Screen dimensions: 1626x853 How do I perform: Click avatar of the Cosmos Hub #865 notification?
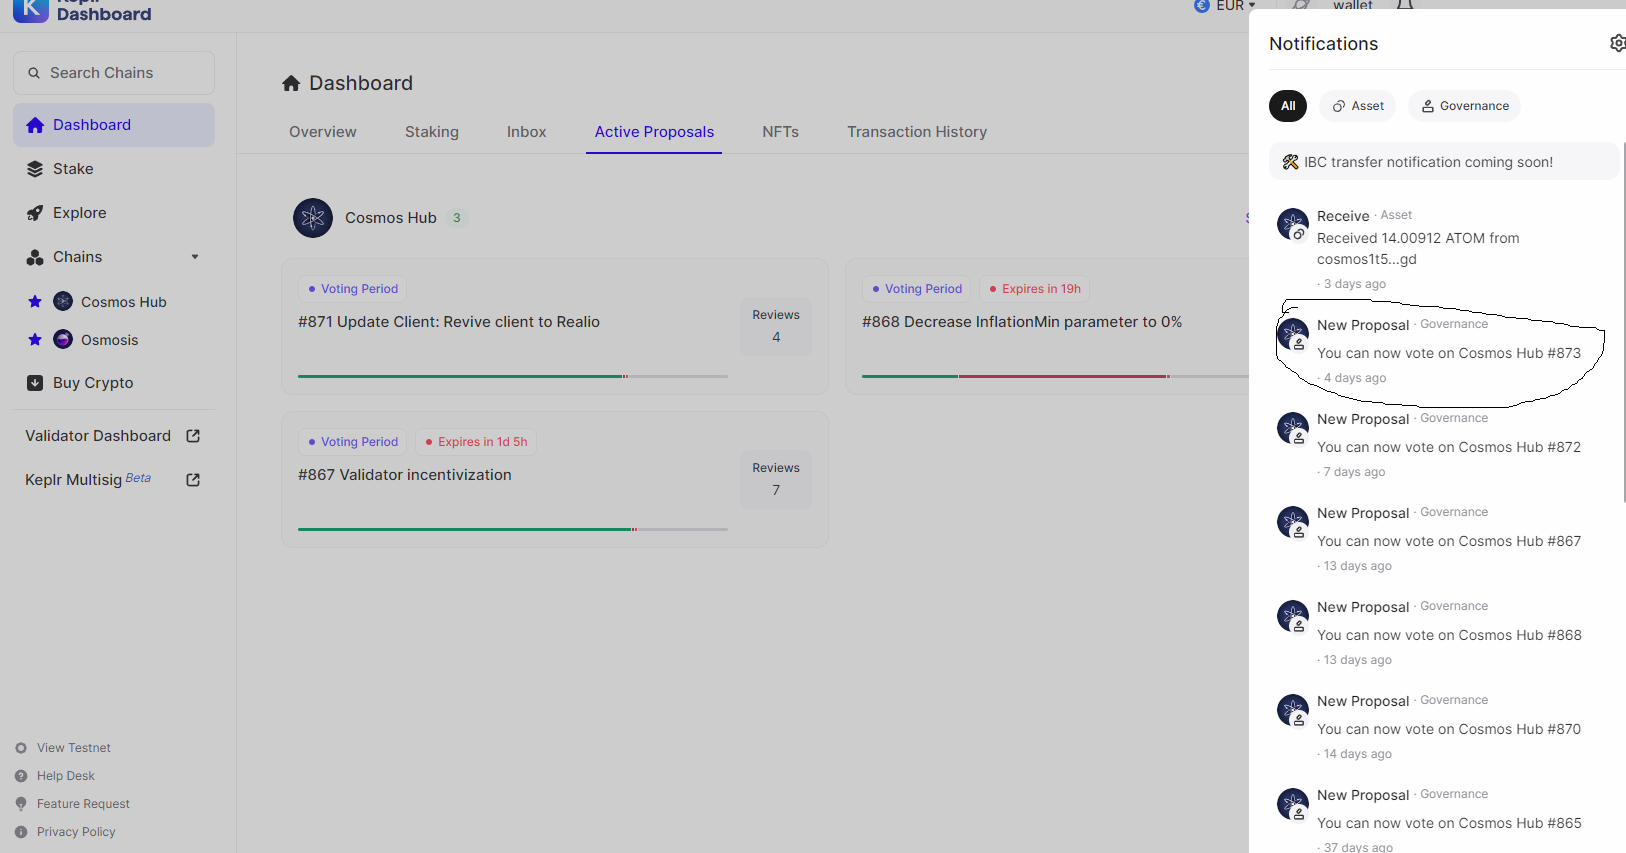1293,804
